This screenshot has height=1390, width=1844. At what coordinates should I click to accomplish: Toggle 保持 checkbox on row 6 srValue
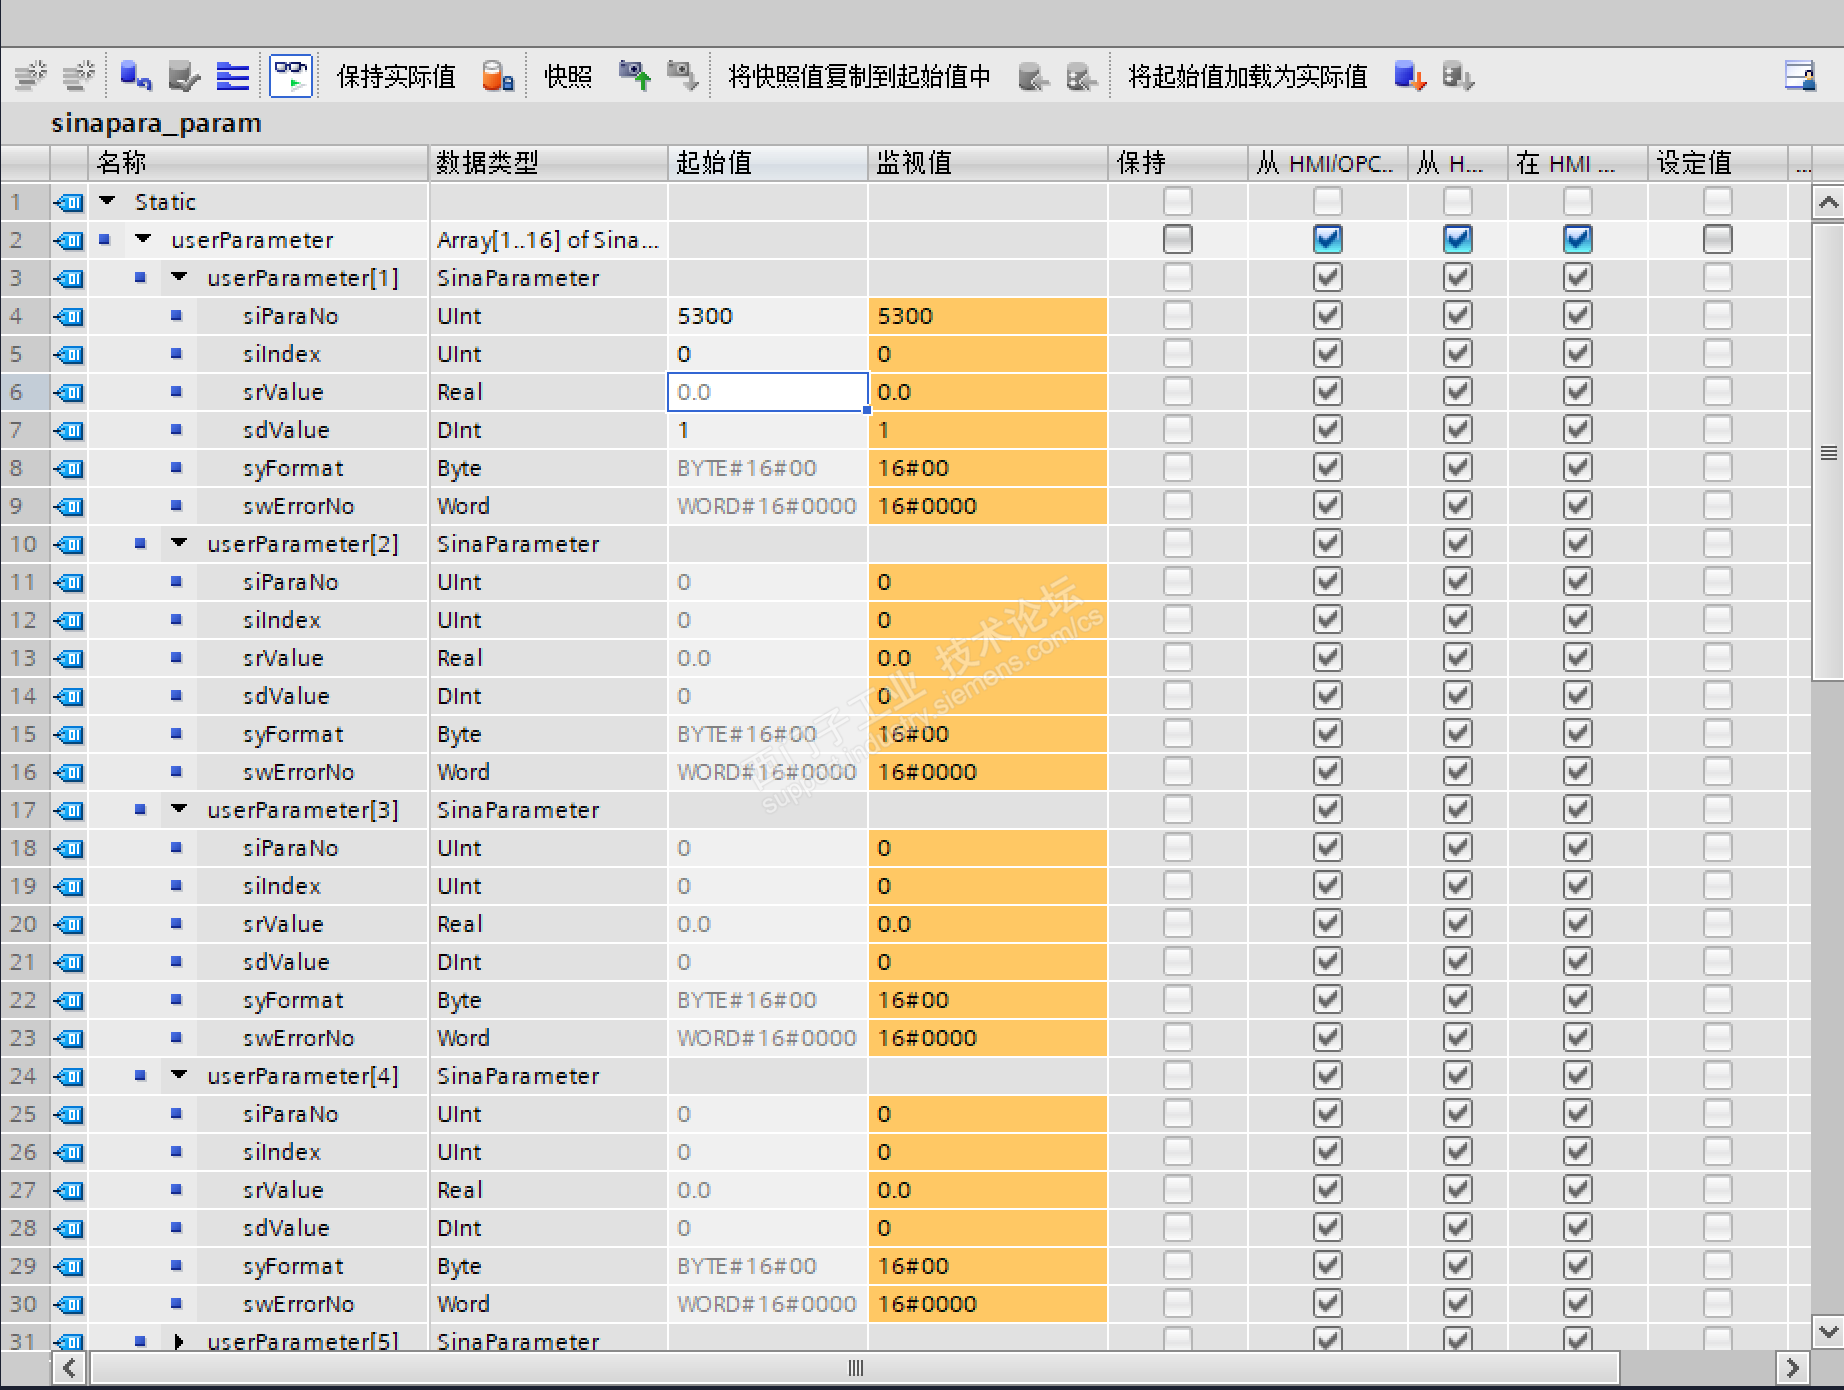point(1178,392)
